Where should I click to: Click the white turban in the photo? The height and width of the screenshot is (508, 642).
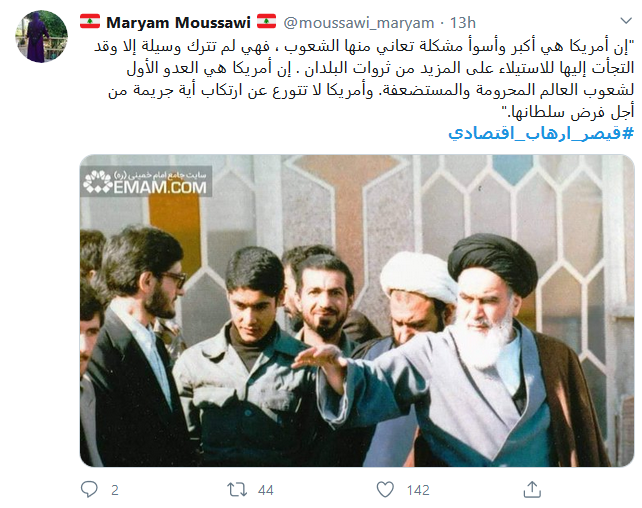[x=418, y=275]
